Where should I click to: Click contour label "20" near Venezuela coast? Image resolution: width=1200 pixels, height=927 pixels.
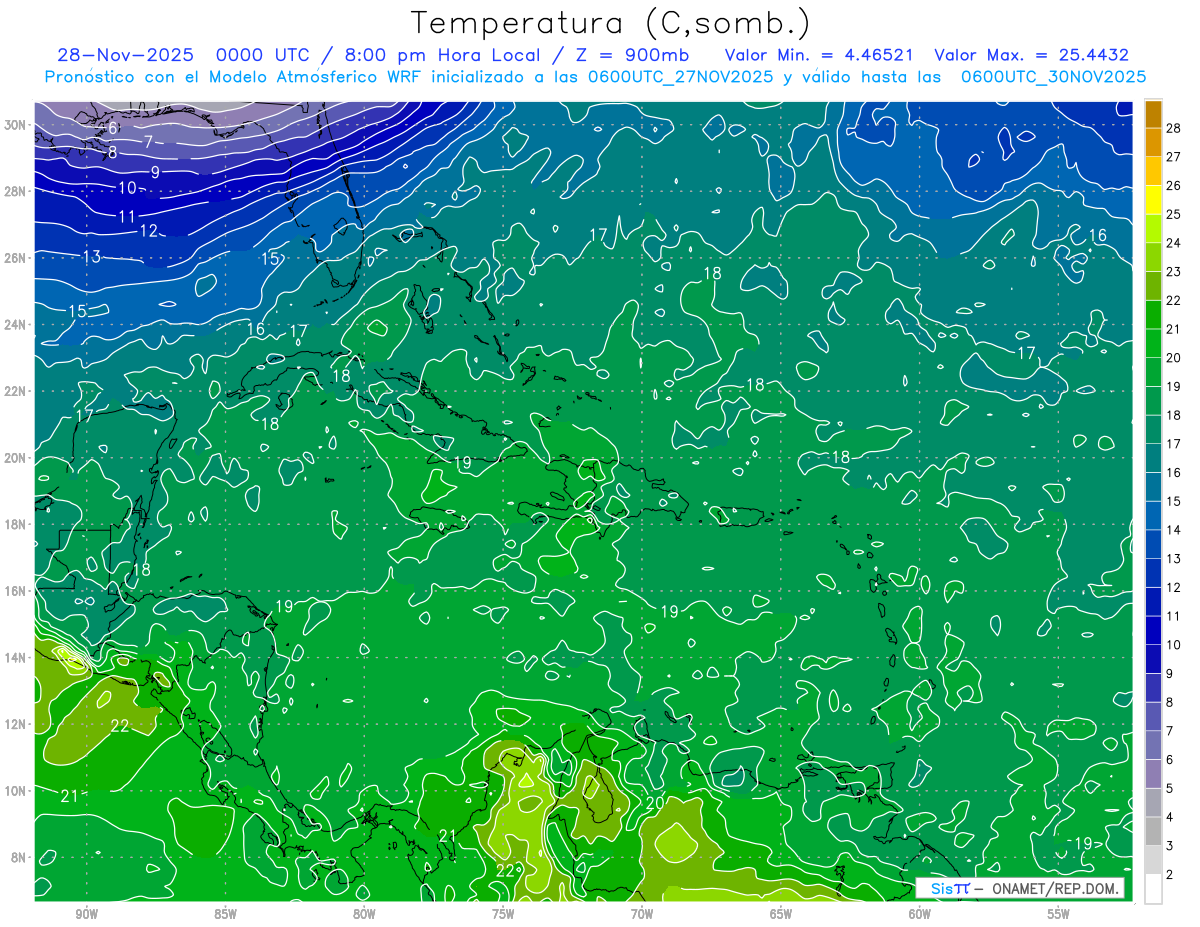coord(656,803)
